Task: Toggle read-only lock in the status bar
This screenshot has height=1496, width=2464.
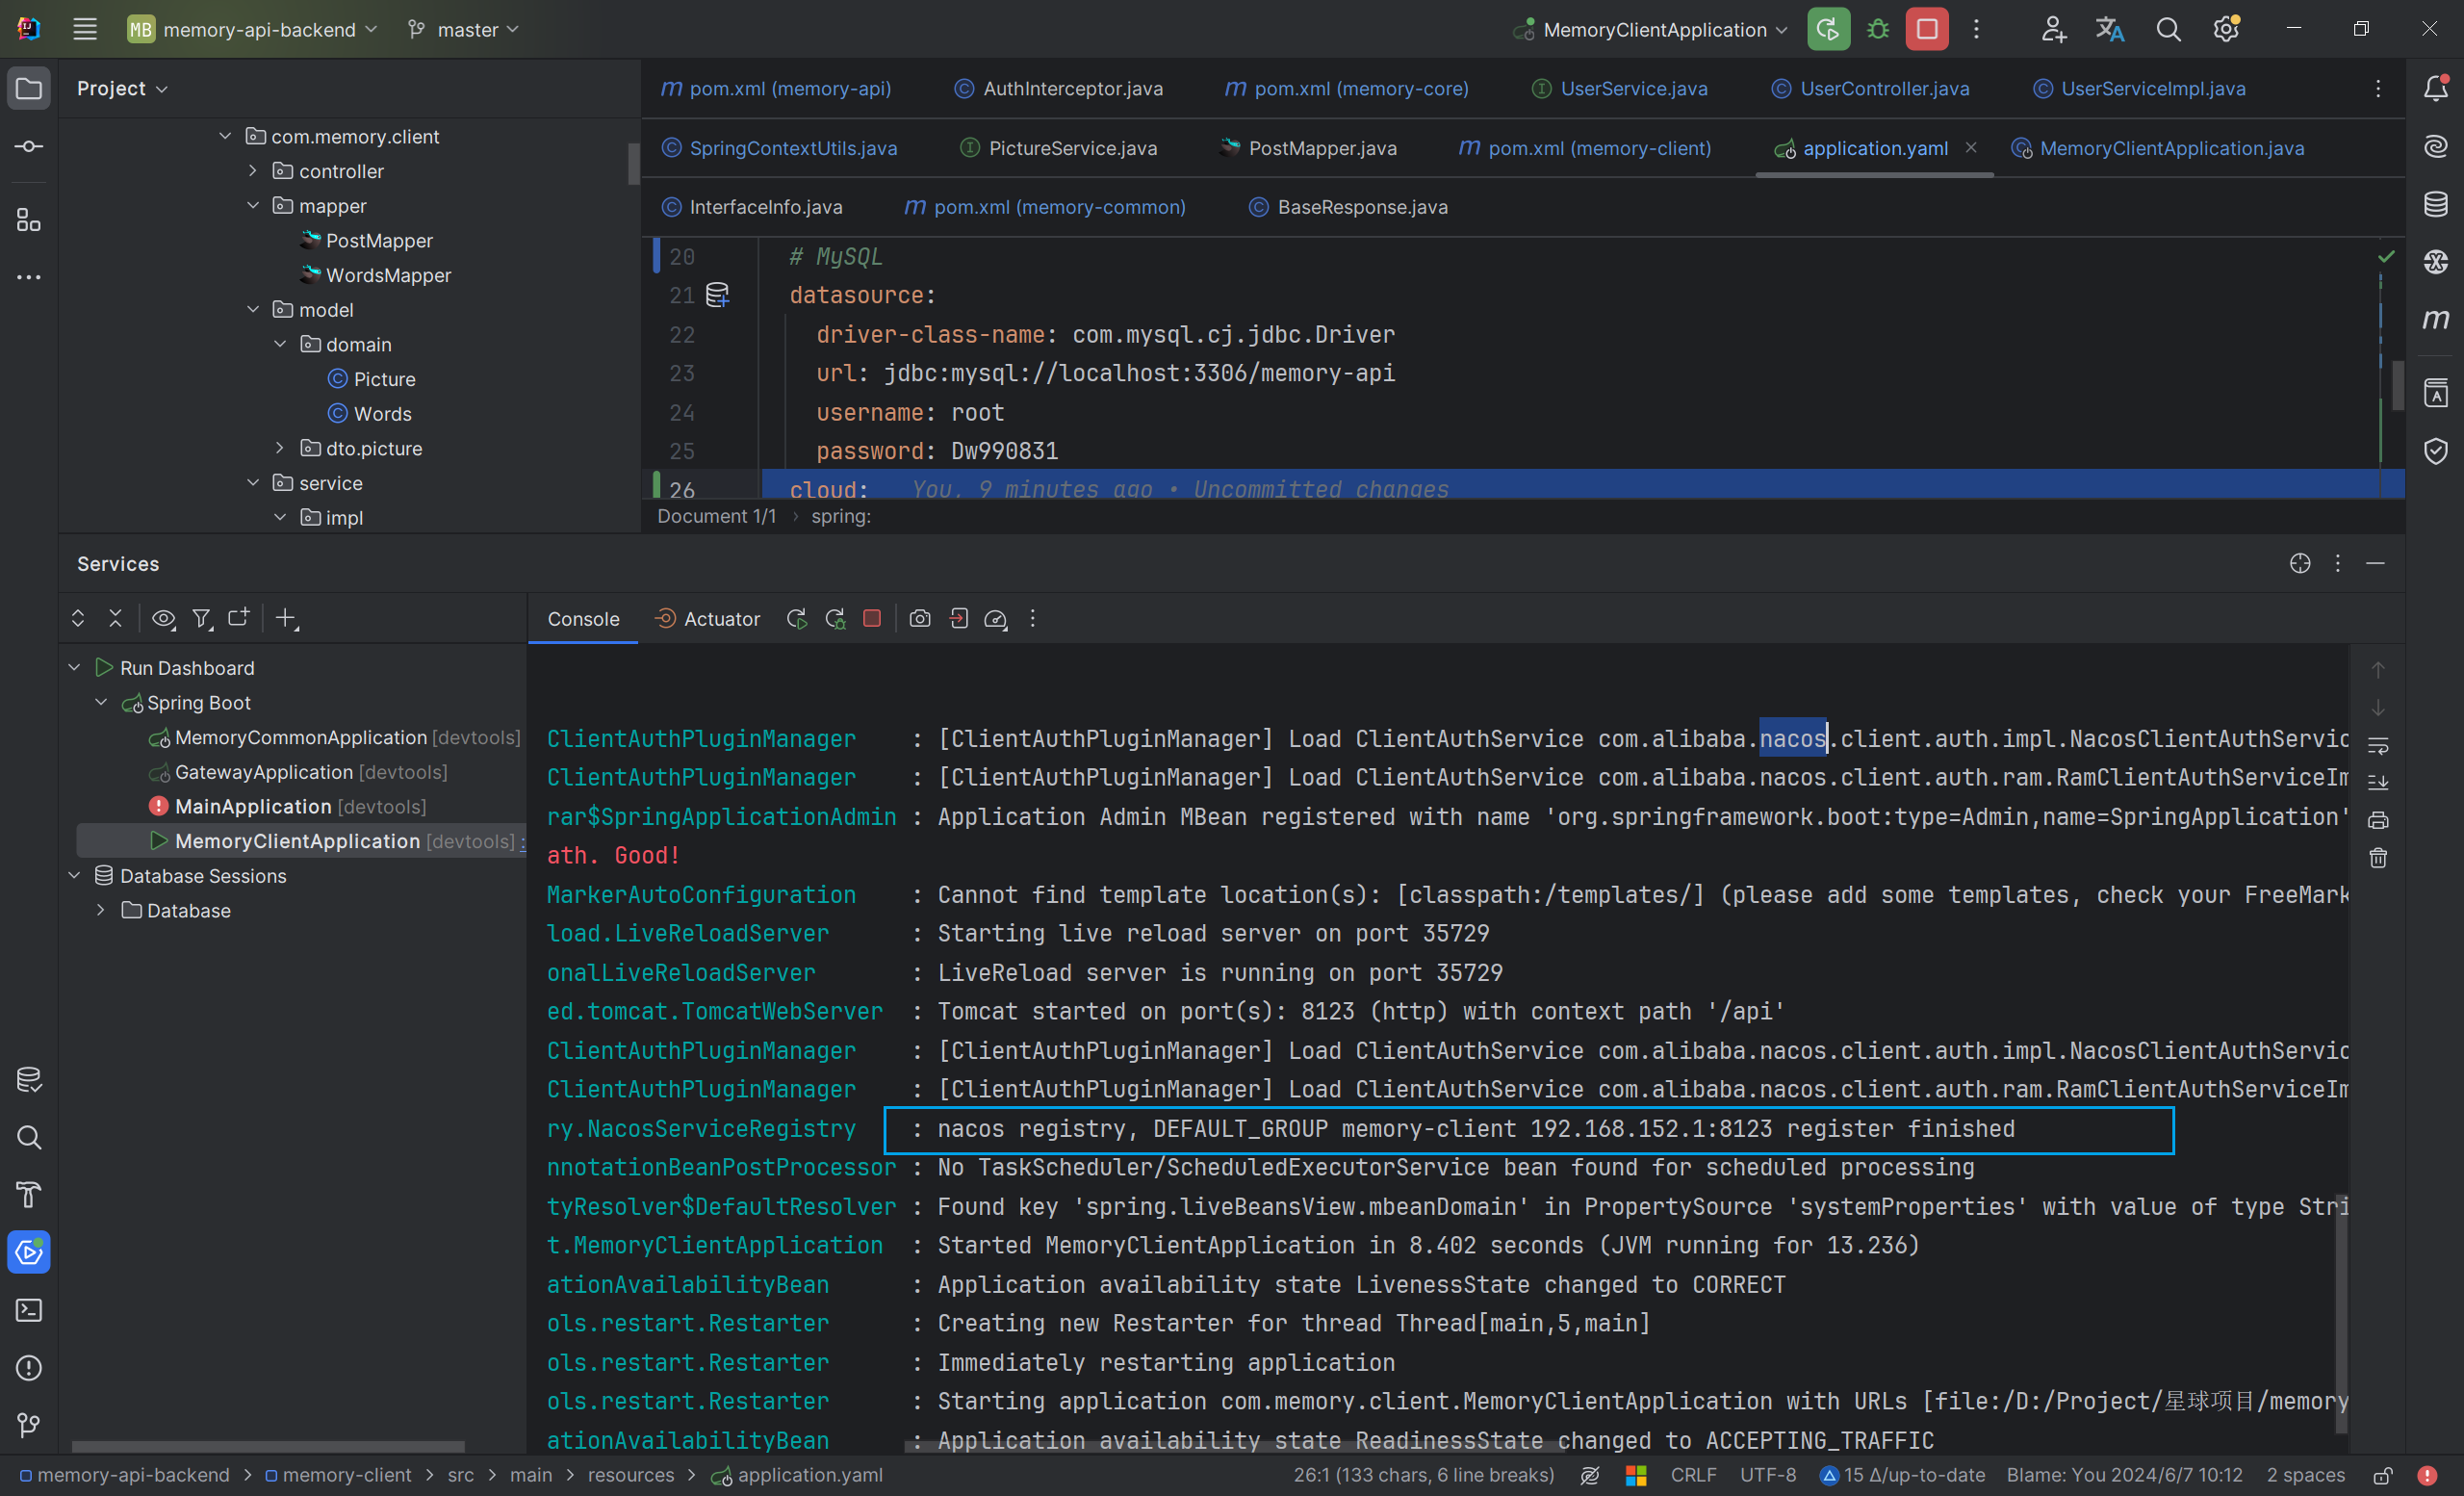Action: [x=2384, y=1476]
